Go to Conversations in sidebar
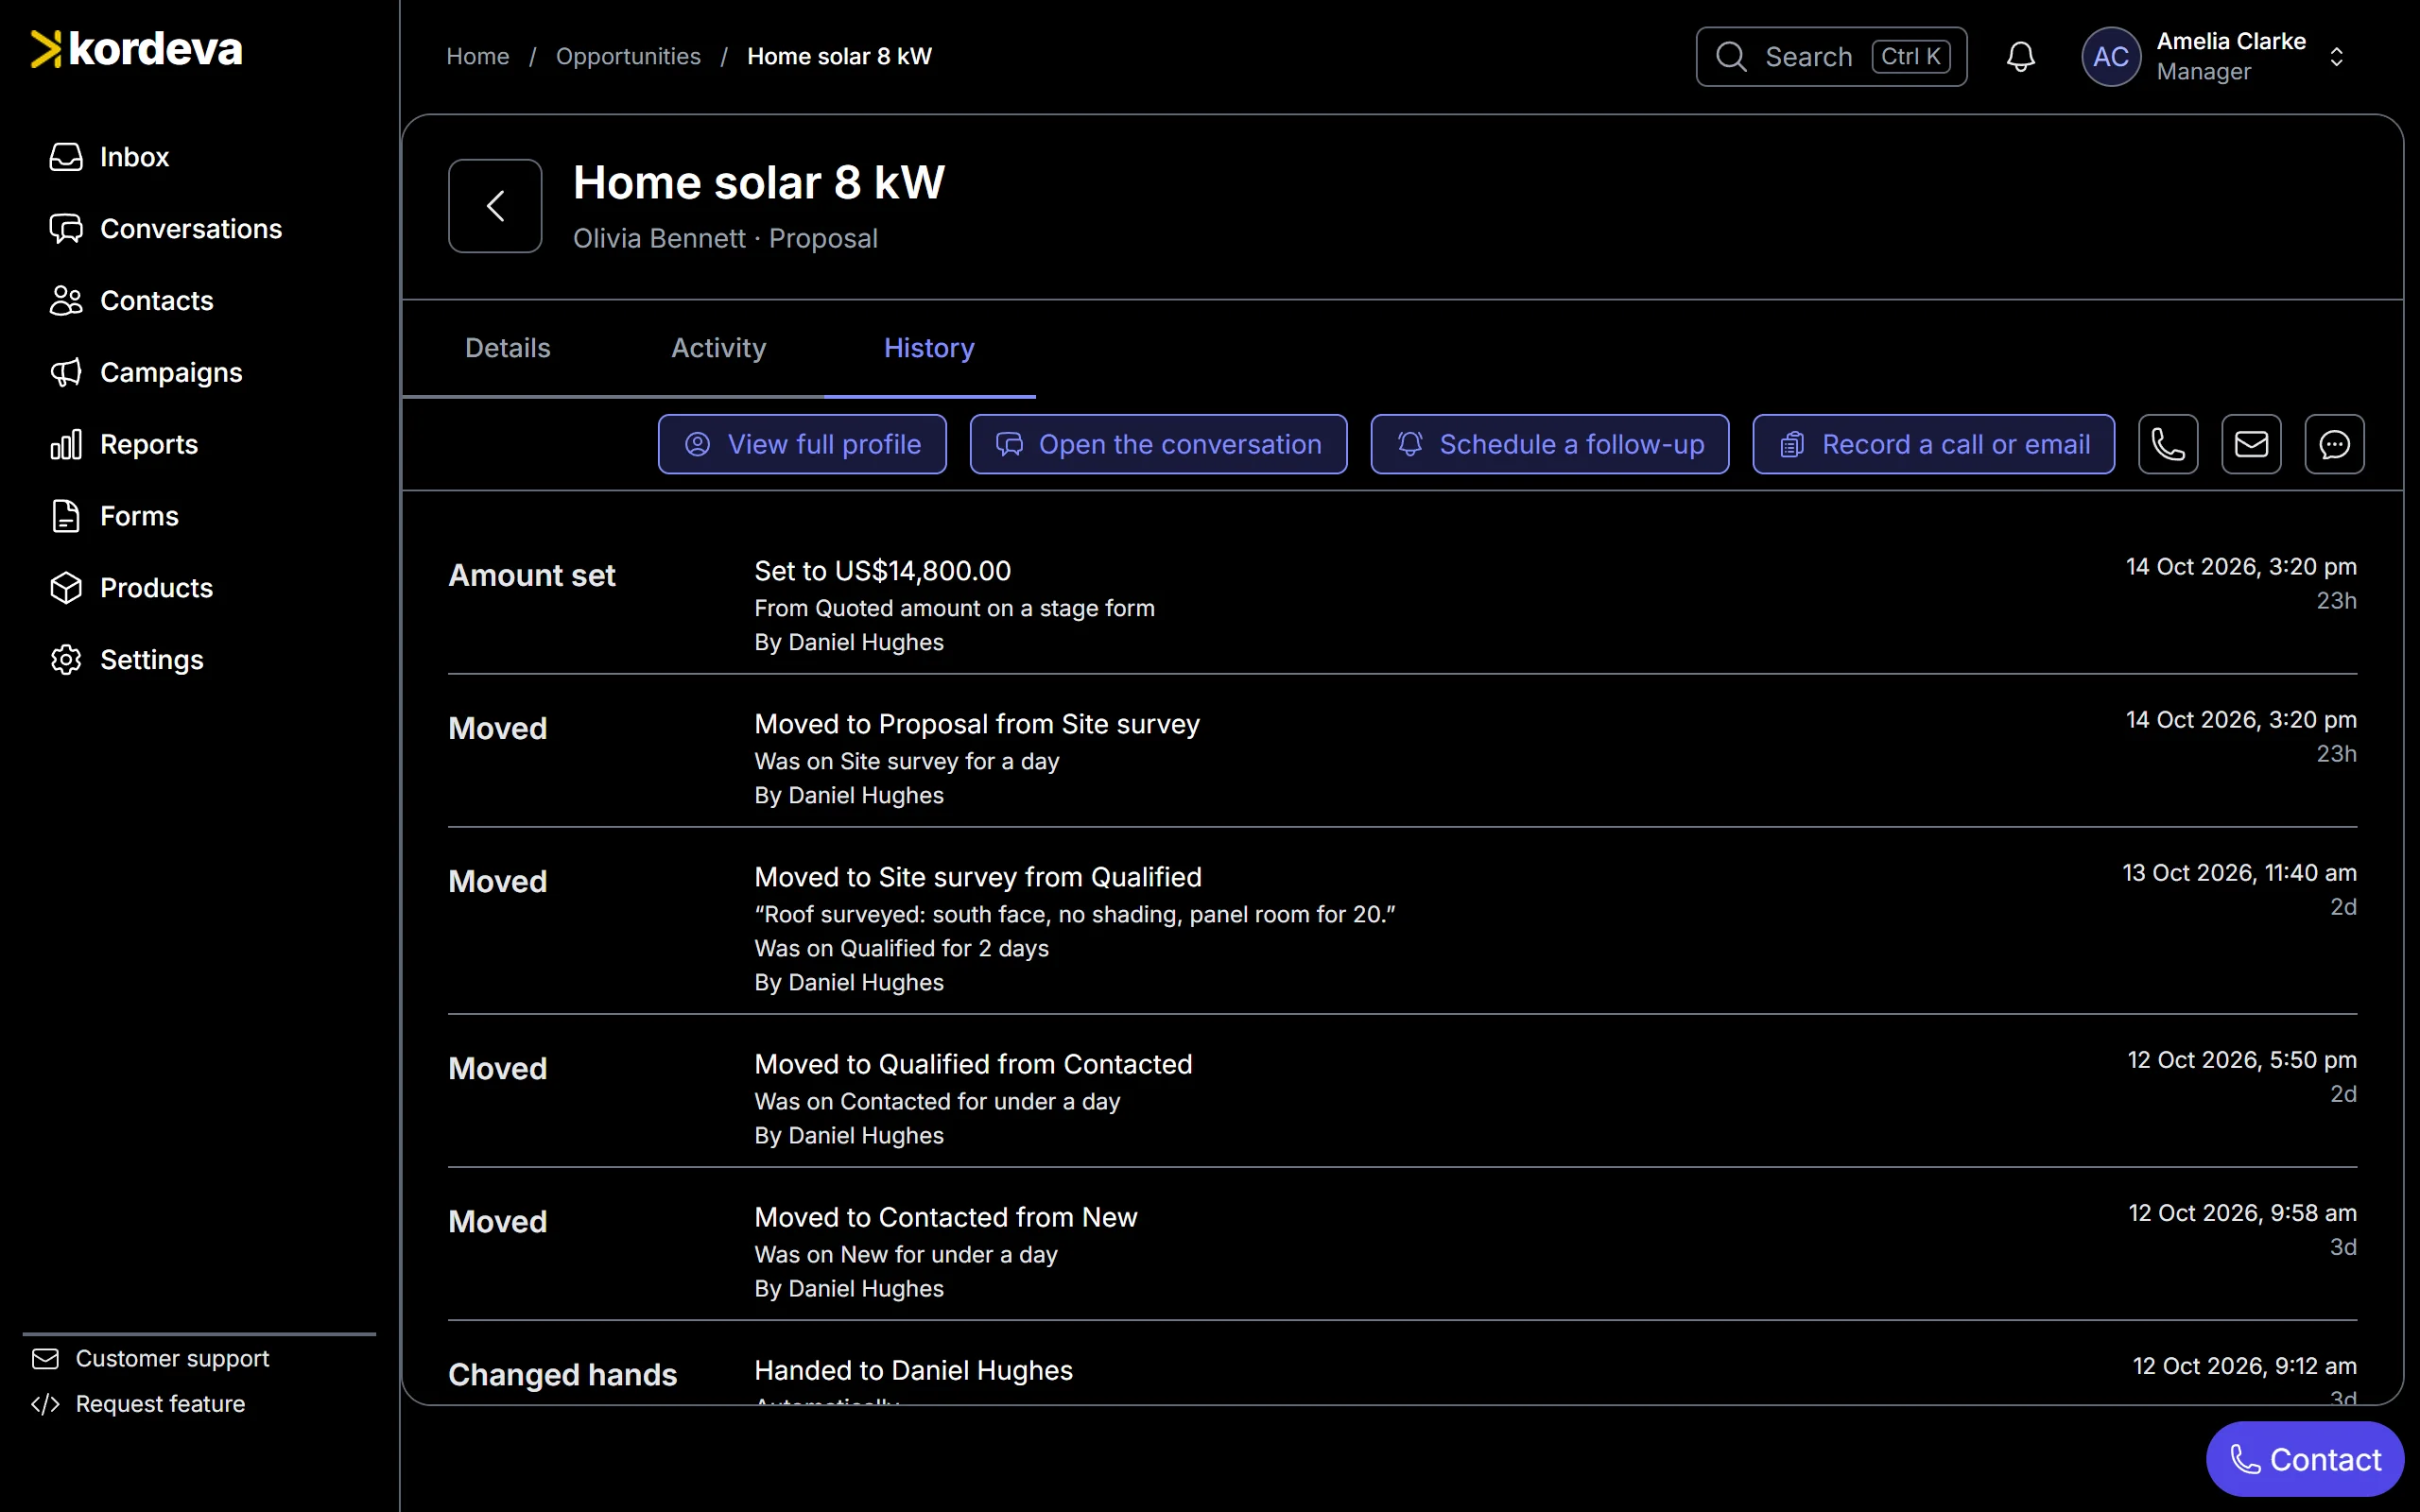 (x=166, y=229)
